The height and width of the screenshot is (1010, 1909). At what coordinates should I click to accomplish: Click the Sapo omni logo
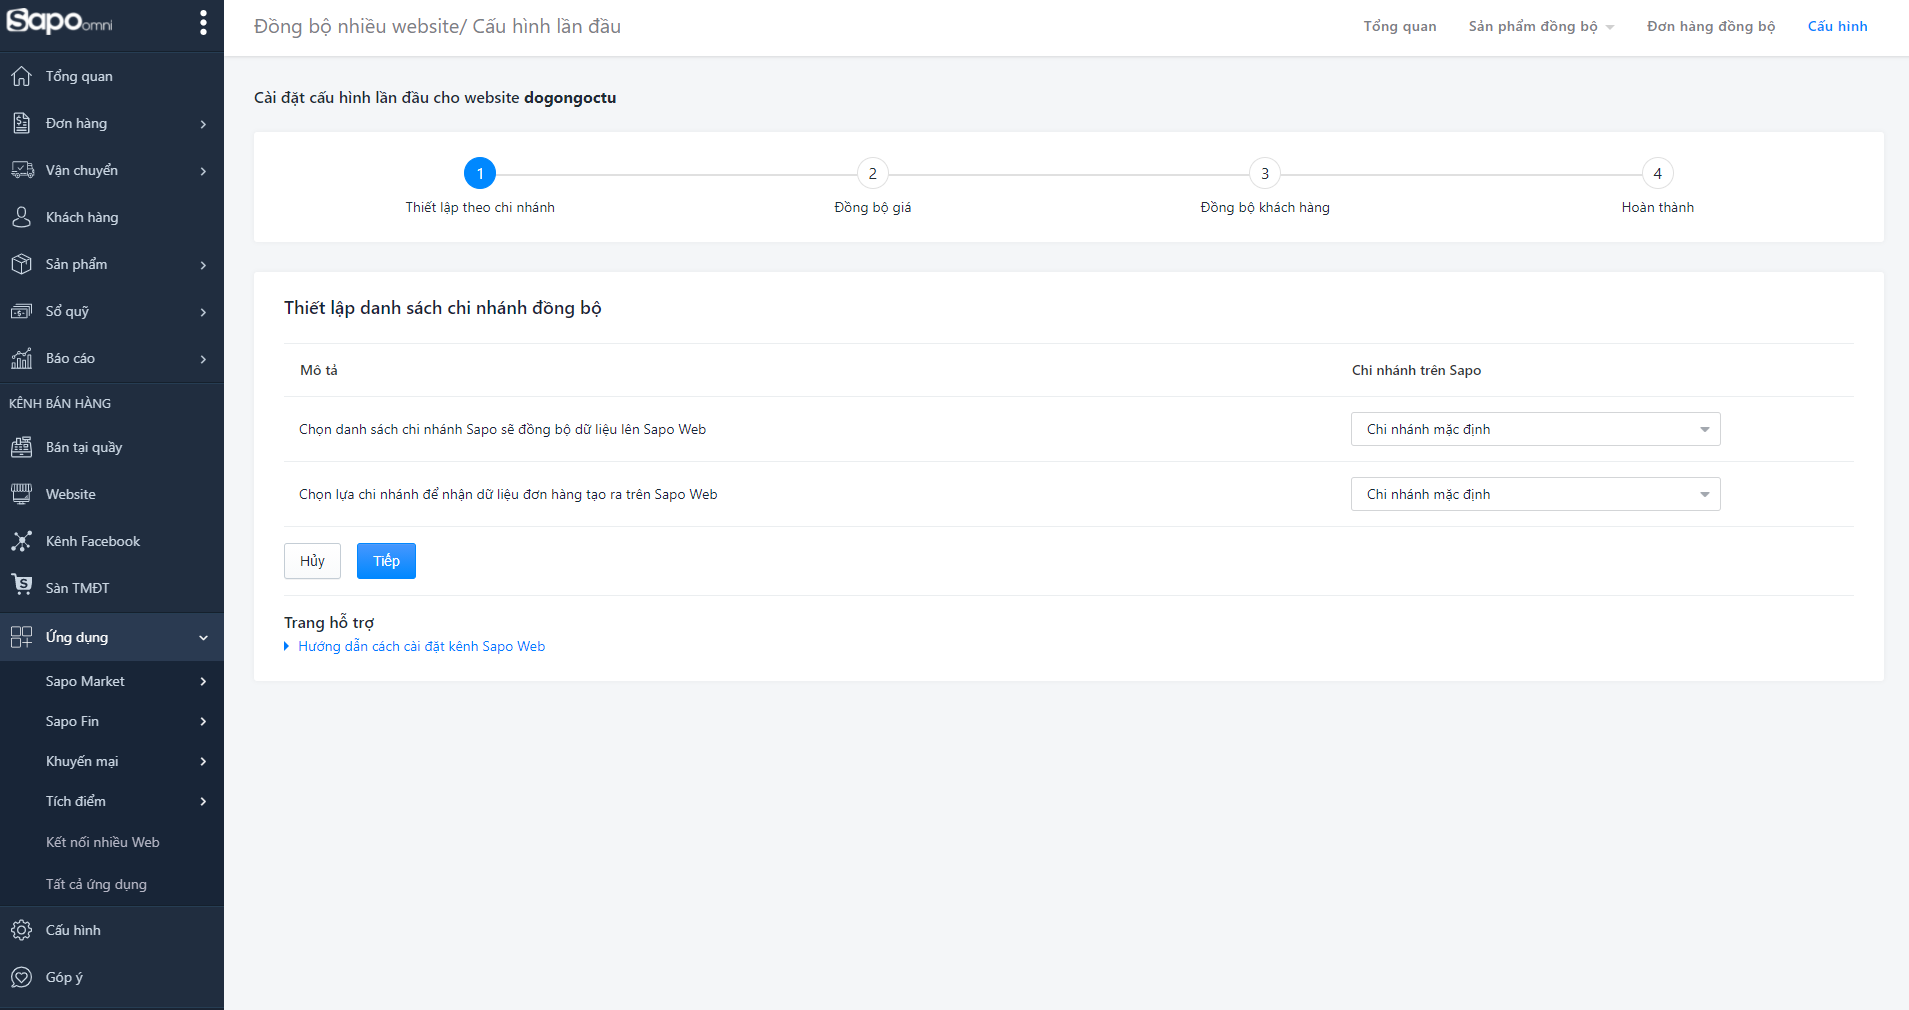pyautogui.click(x=60, y=21)
